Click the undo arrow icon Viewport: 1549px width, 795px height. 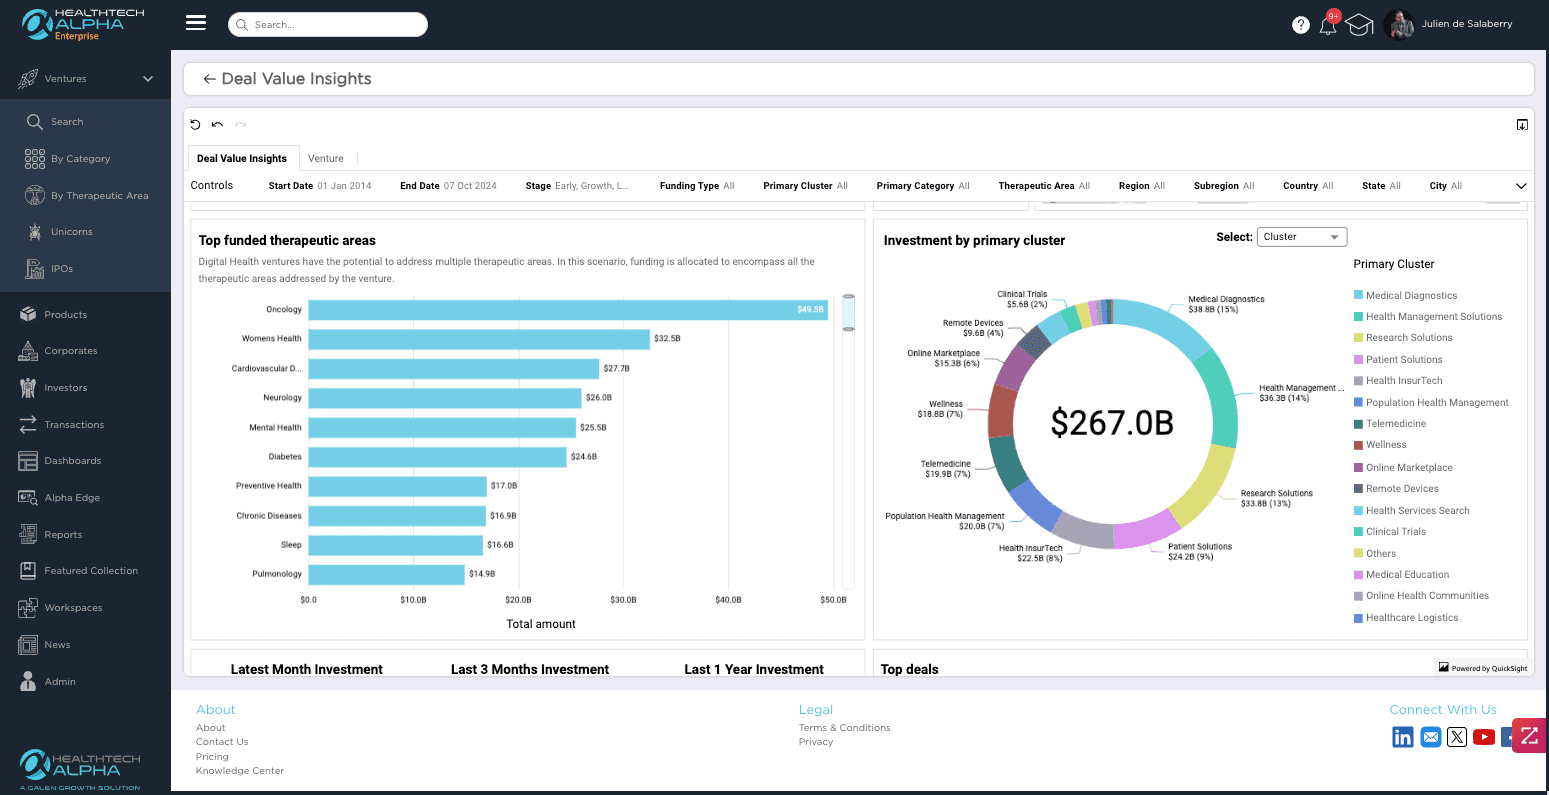(x=217, y=125)
